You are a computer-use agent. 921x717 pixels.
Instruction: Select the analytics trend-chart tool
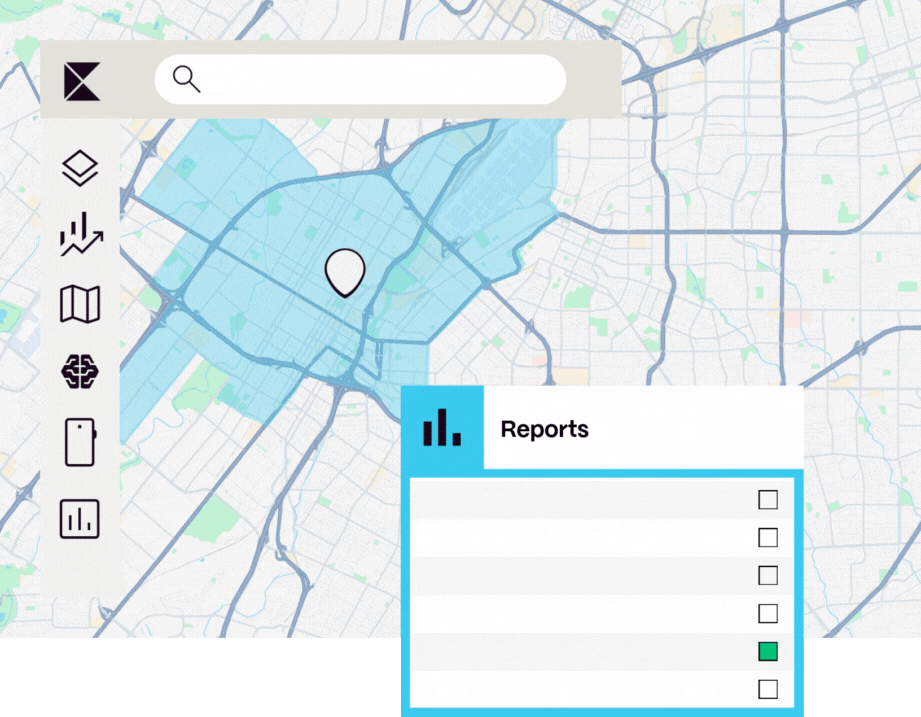coord(80,237)
